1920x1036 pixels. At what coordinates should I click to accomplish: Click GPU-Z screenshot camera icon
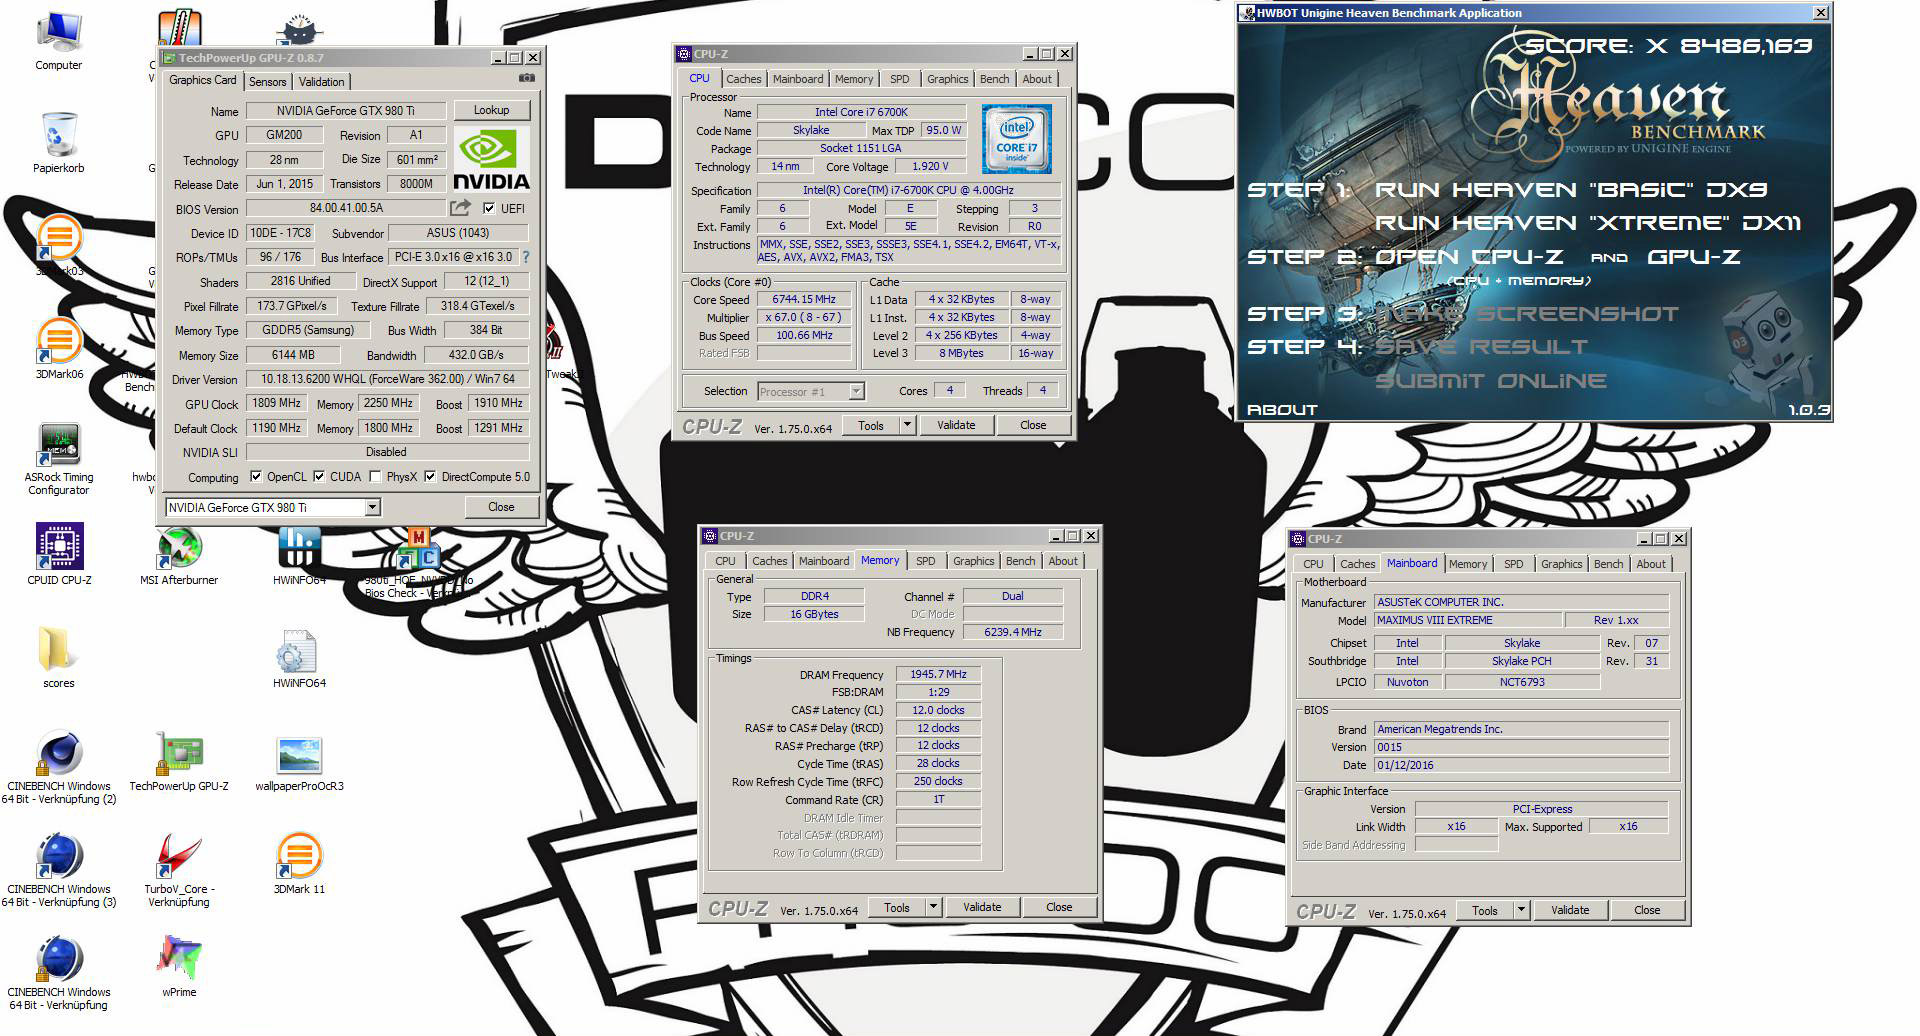click(x=527, y=78)
